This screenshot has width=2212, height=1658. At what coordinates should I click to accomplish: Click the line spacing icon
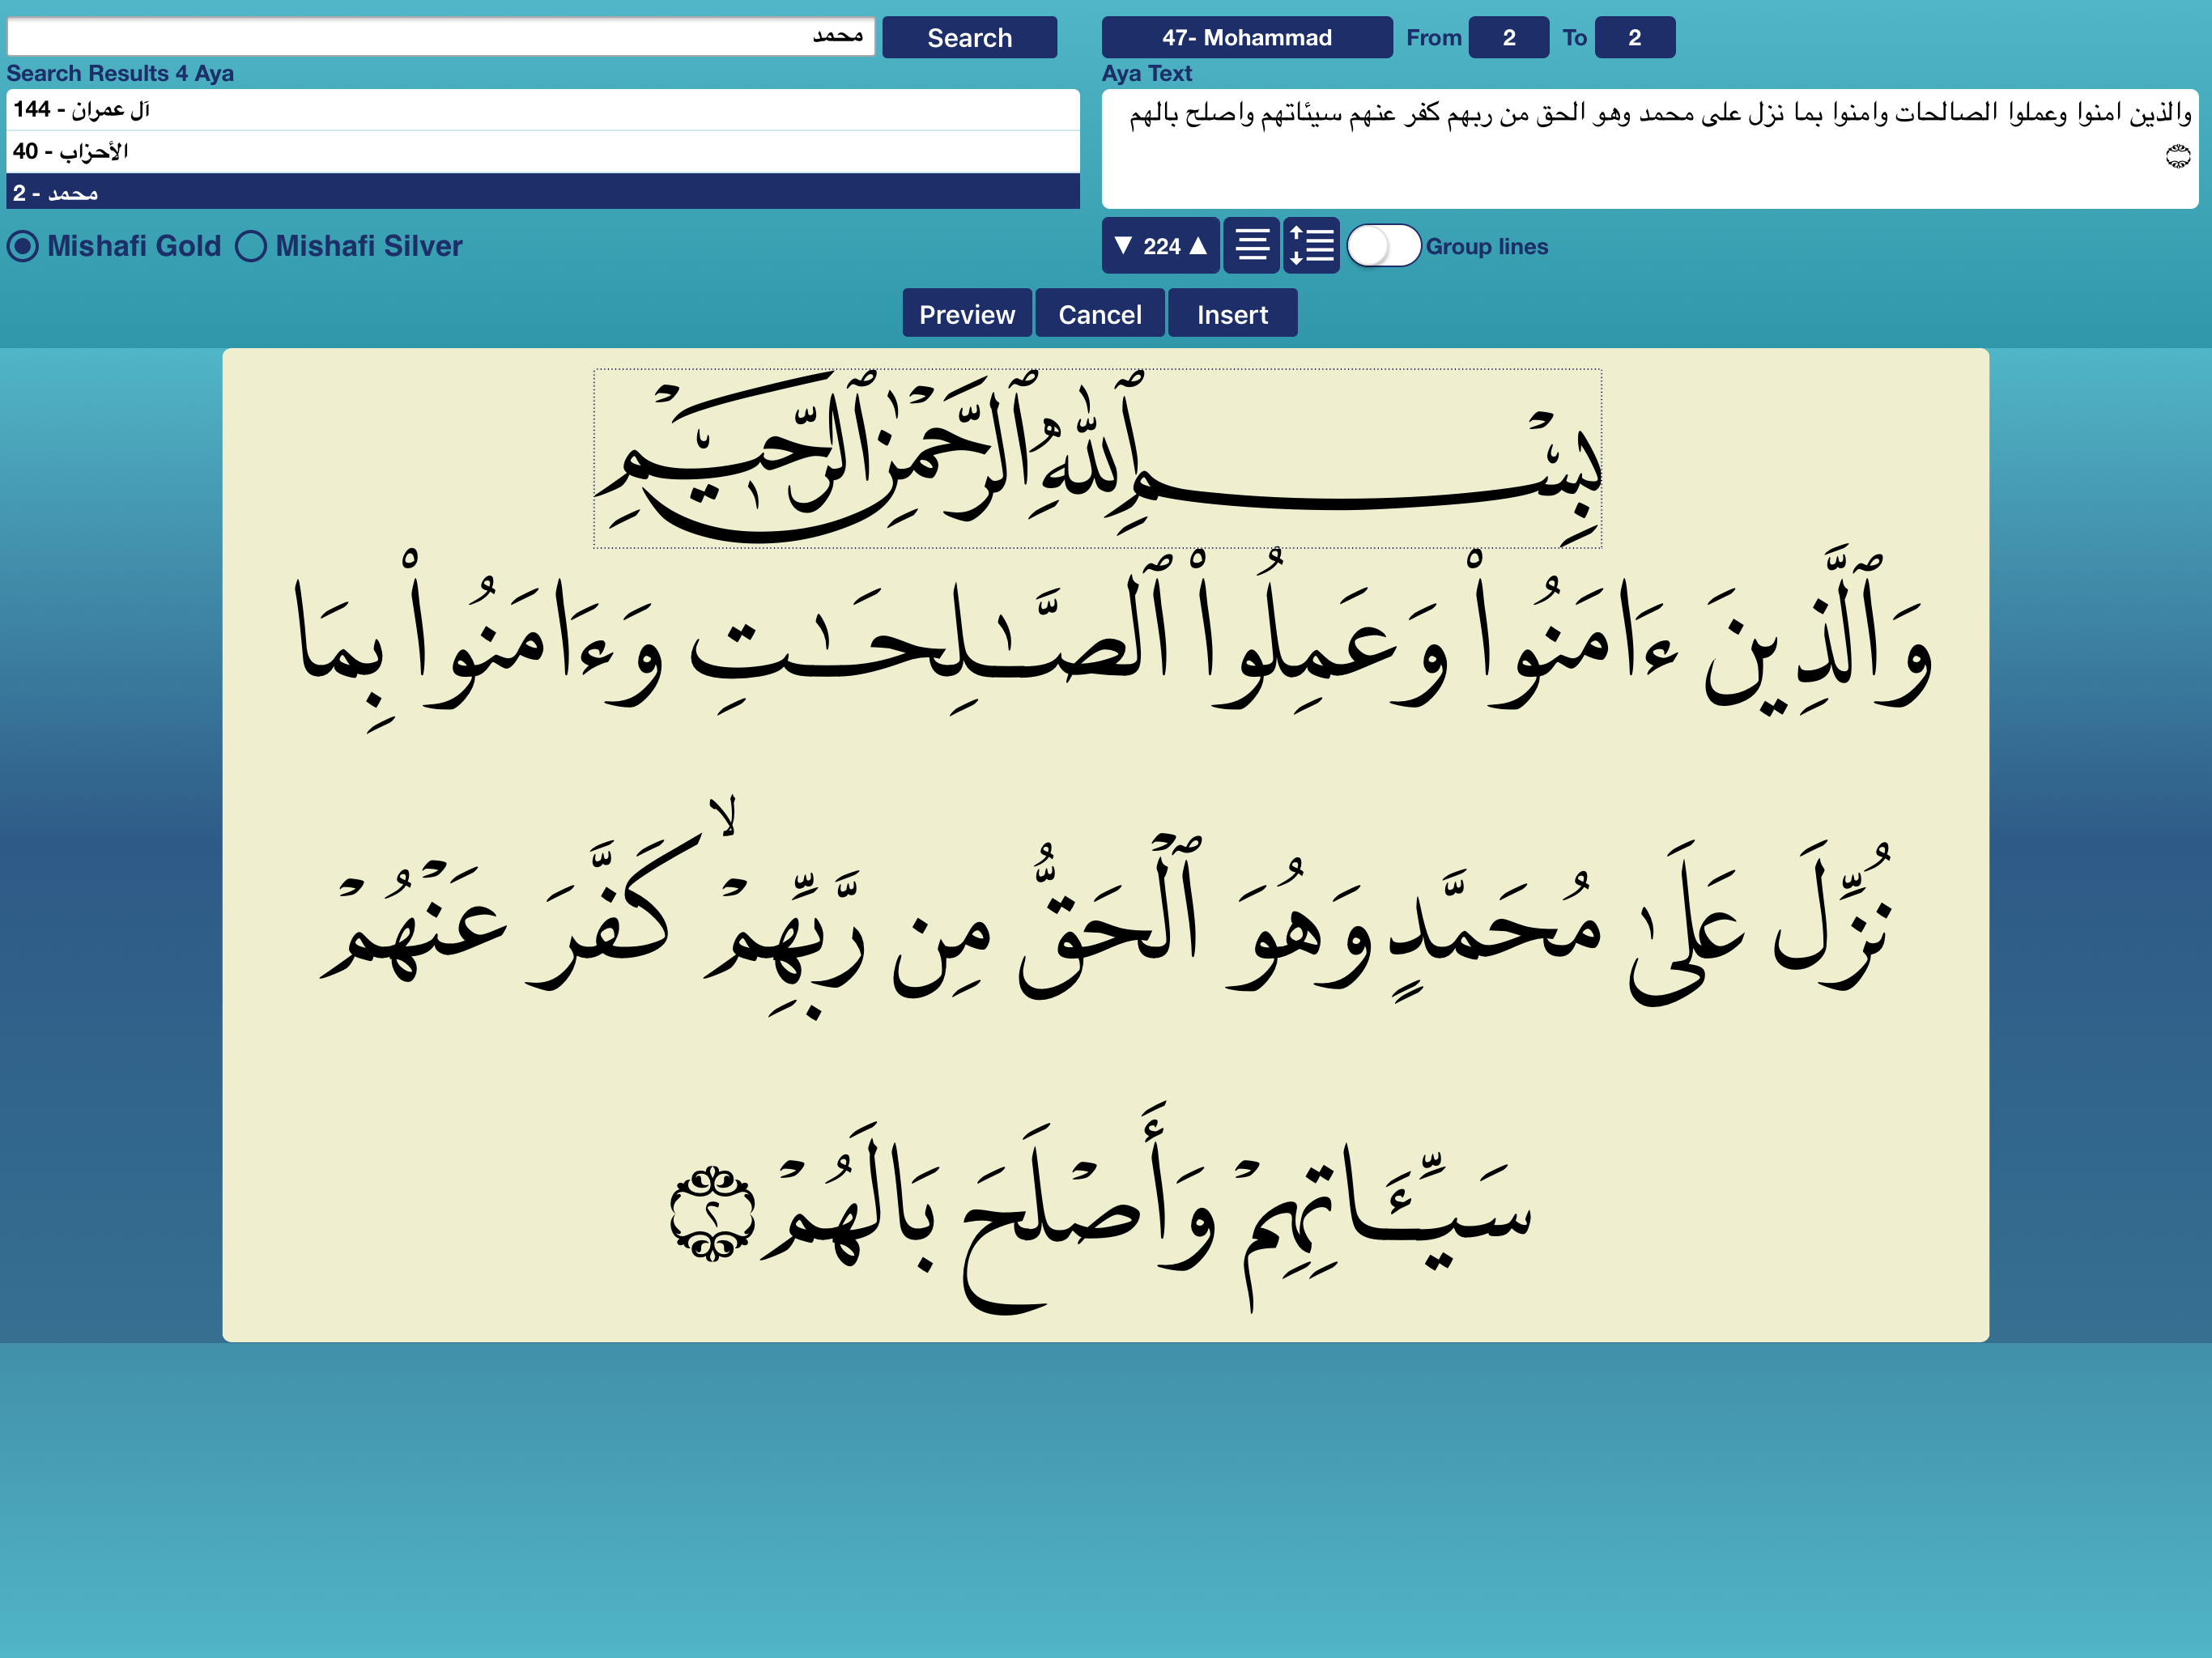click(1311, 245)
